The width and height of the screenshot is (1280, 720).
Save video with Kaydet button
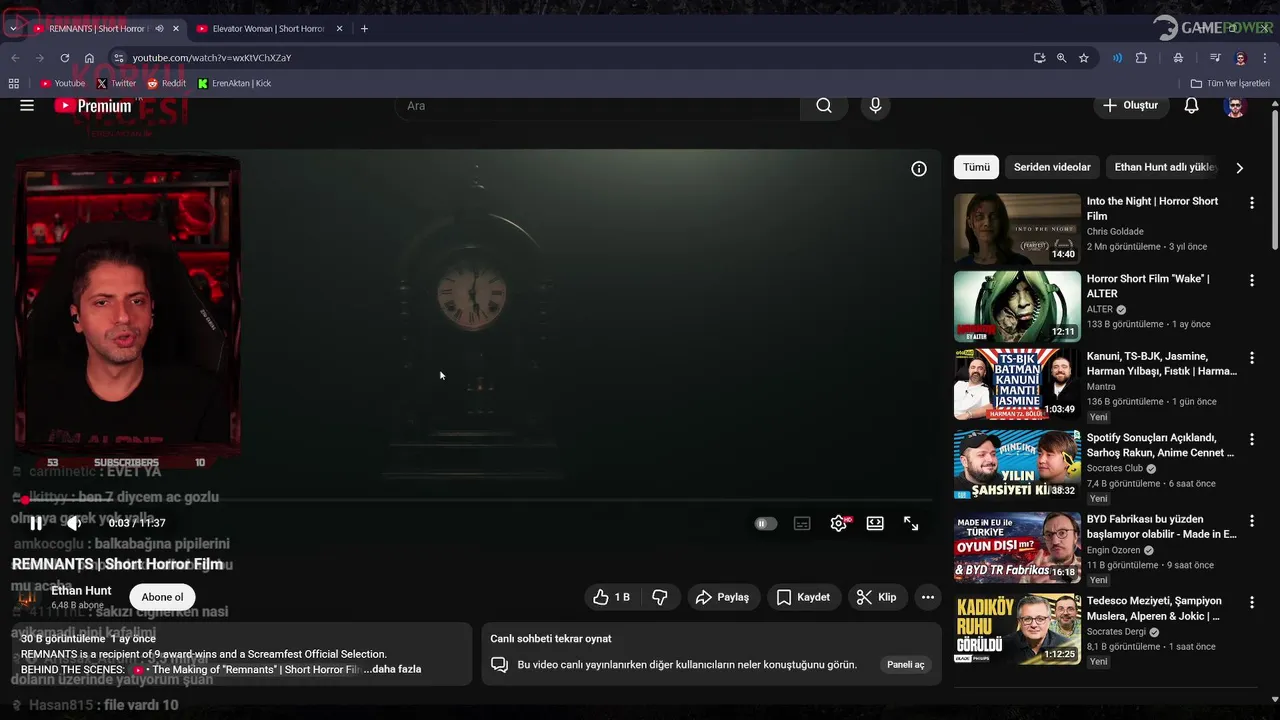(x=804, y=597)
